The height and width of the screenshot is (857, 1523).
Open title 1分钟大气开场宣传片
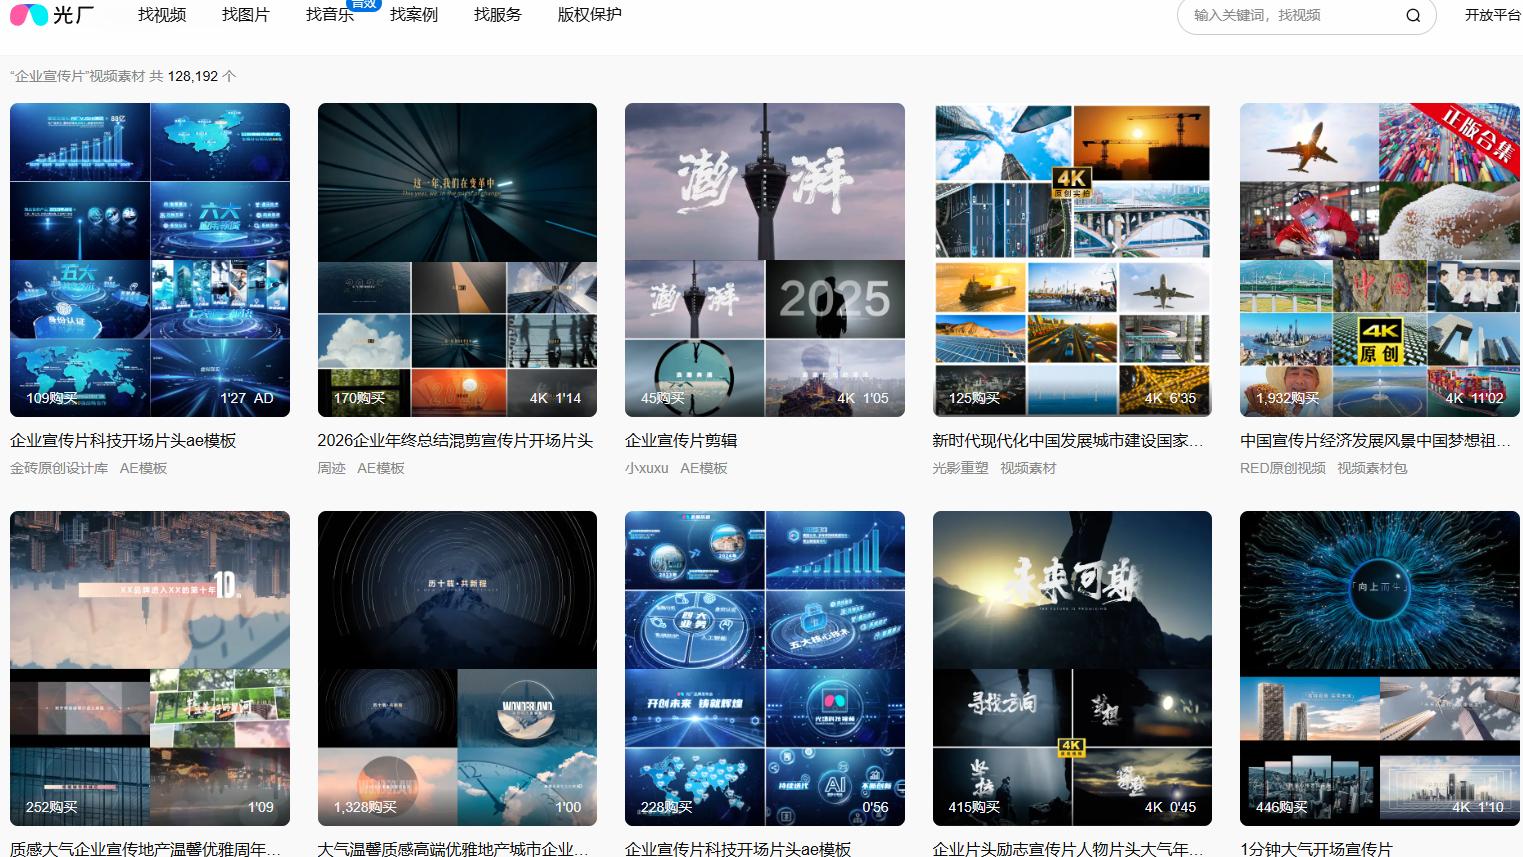[1316, 848]
